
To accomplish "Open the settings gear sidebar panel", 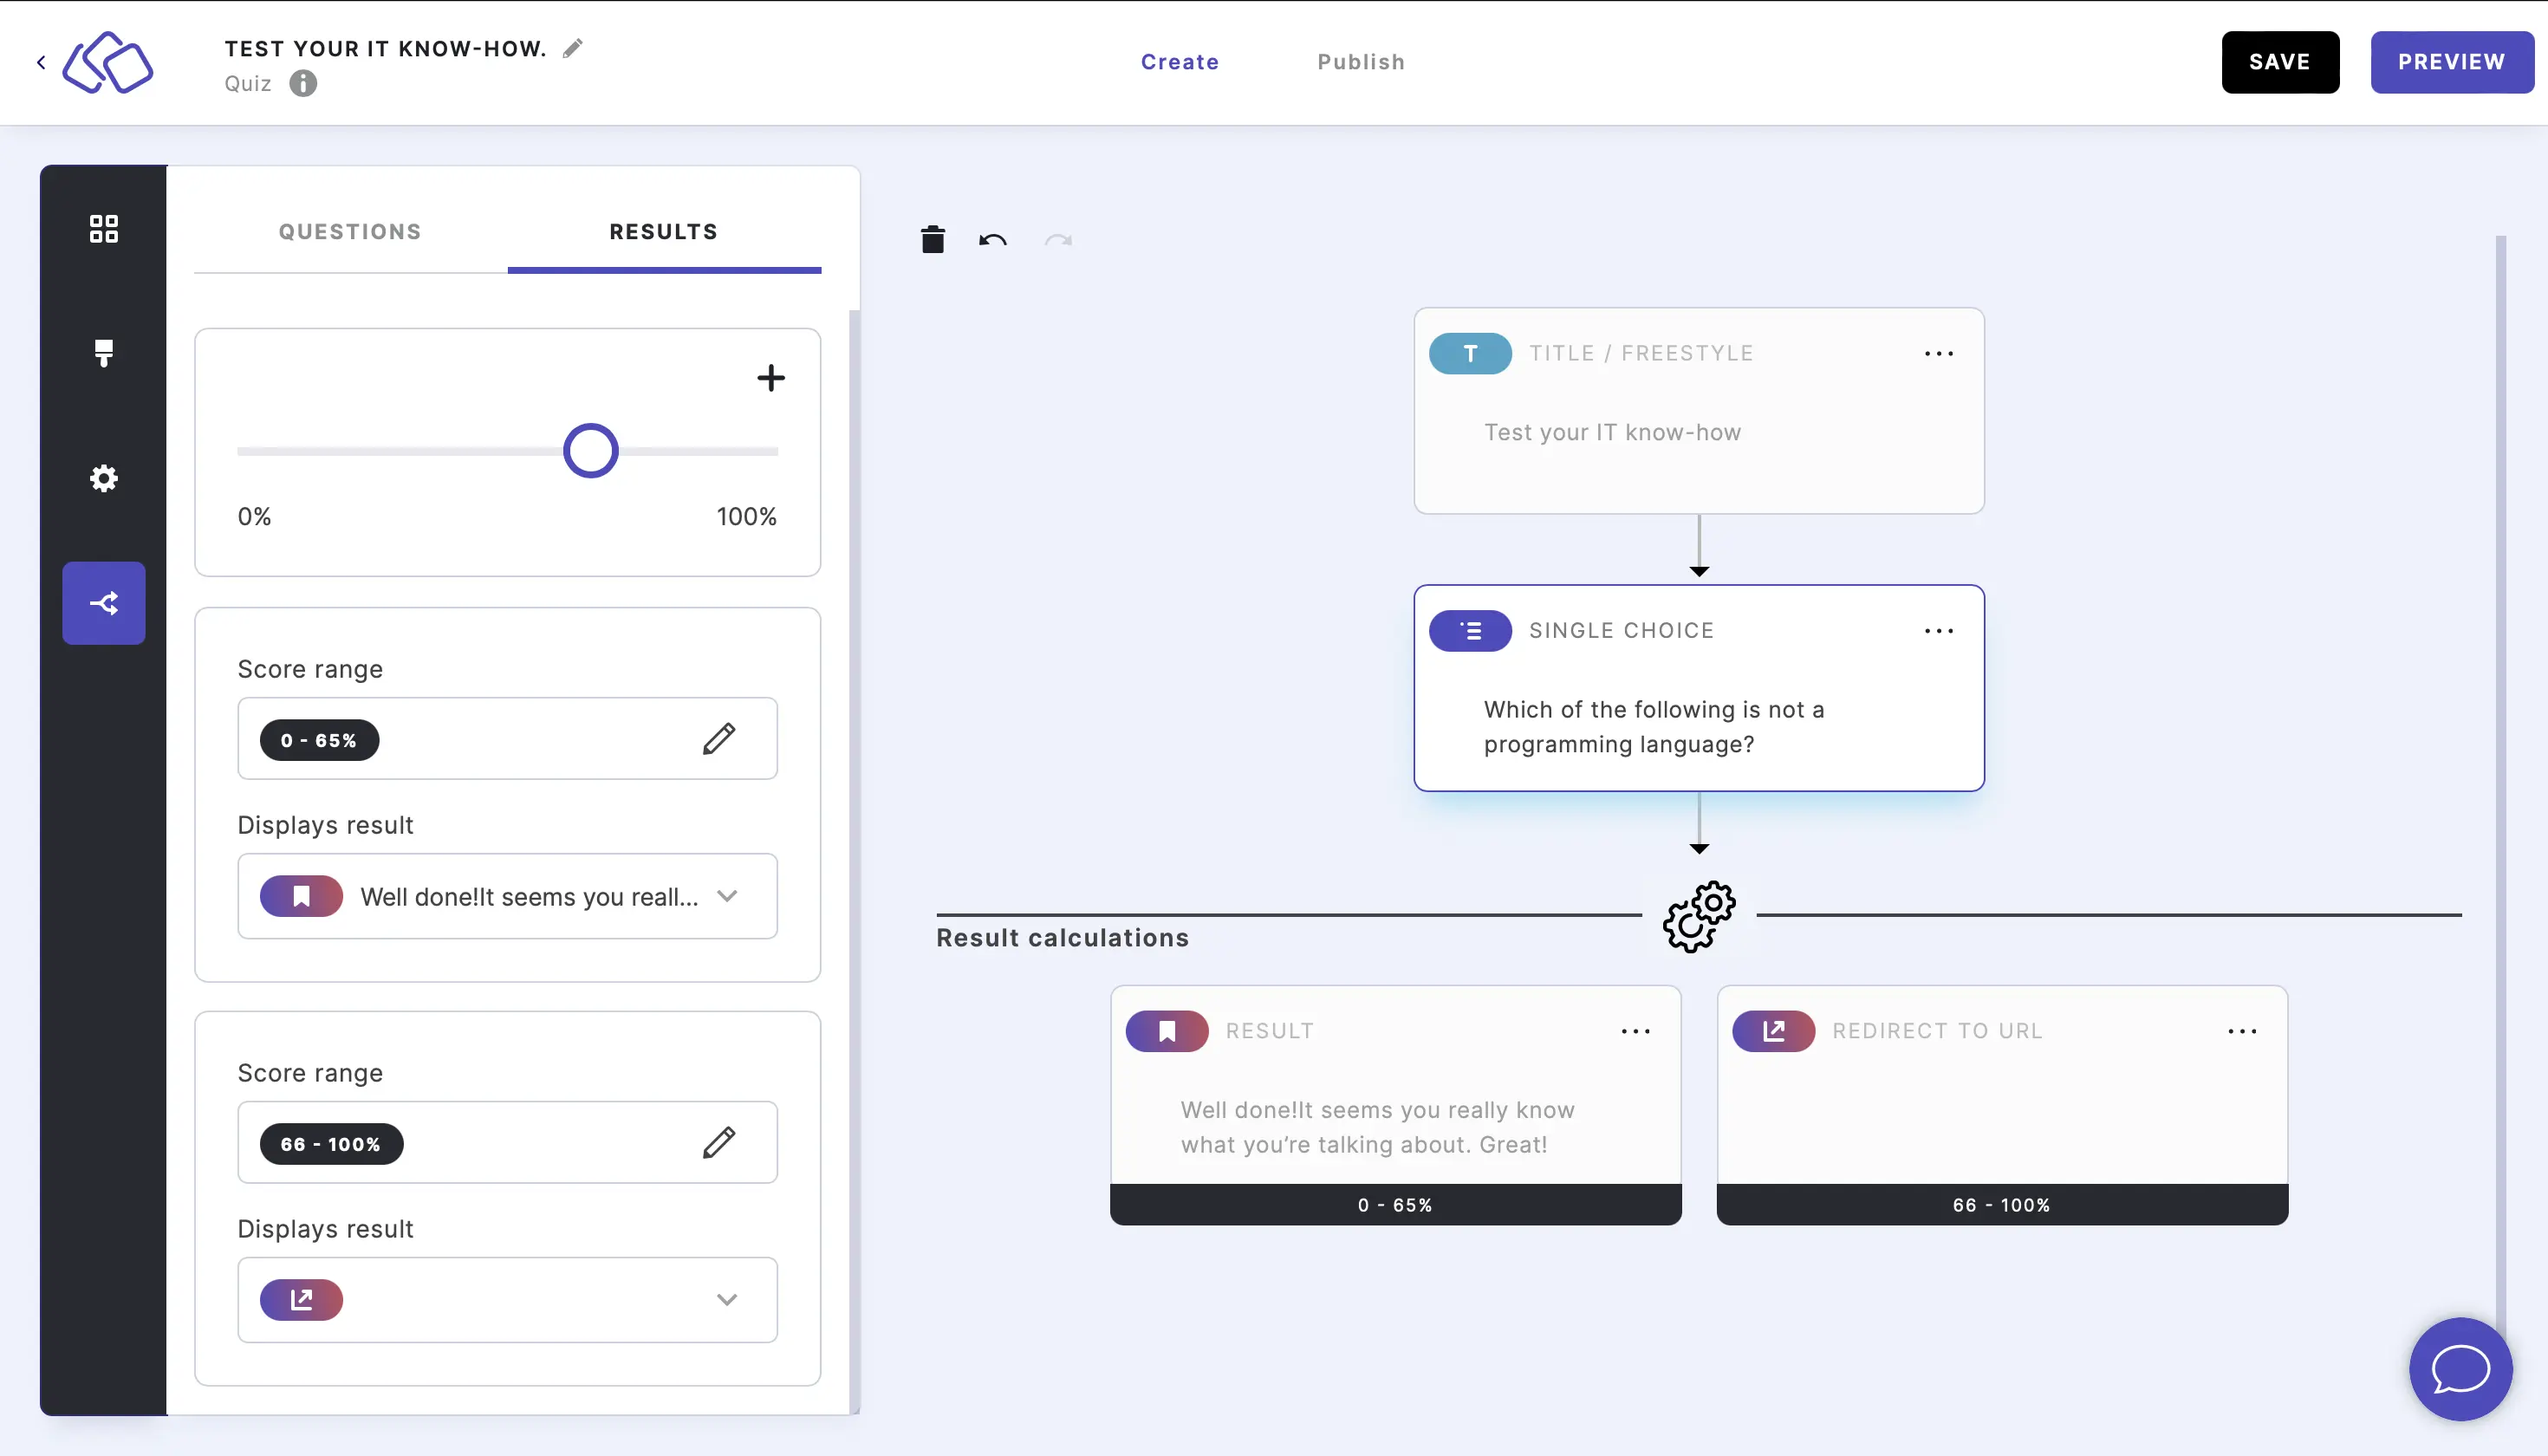I will pyautogui.click(x=104, y=478).
